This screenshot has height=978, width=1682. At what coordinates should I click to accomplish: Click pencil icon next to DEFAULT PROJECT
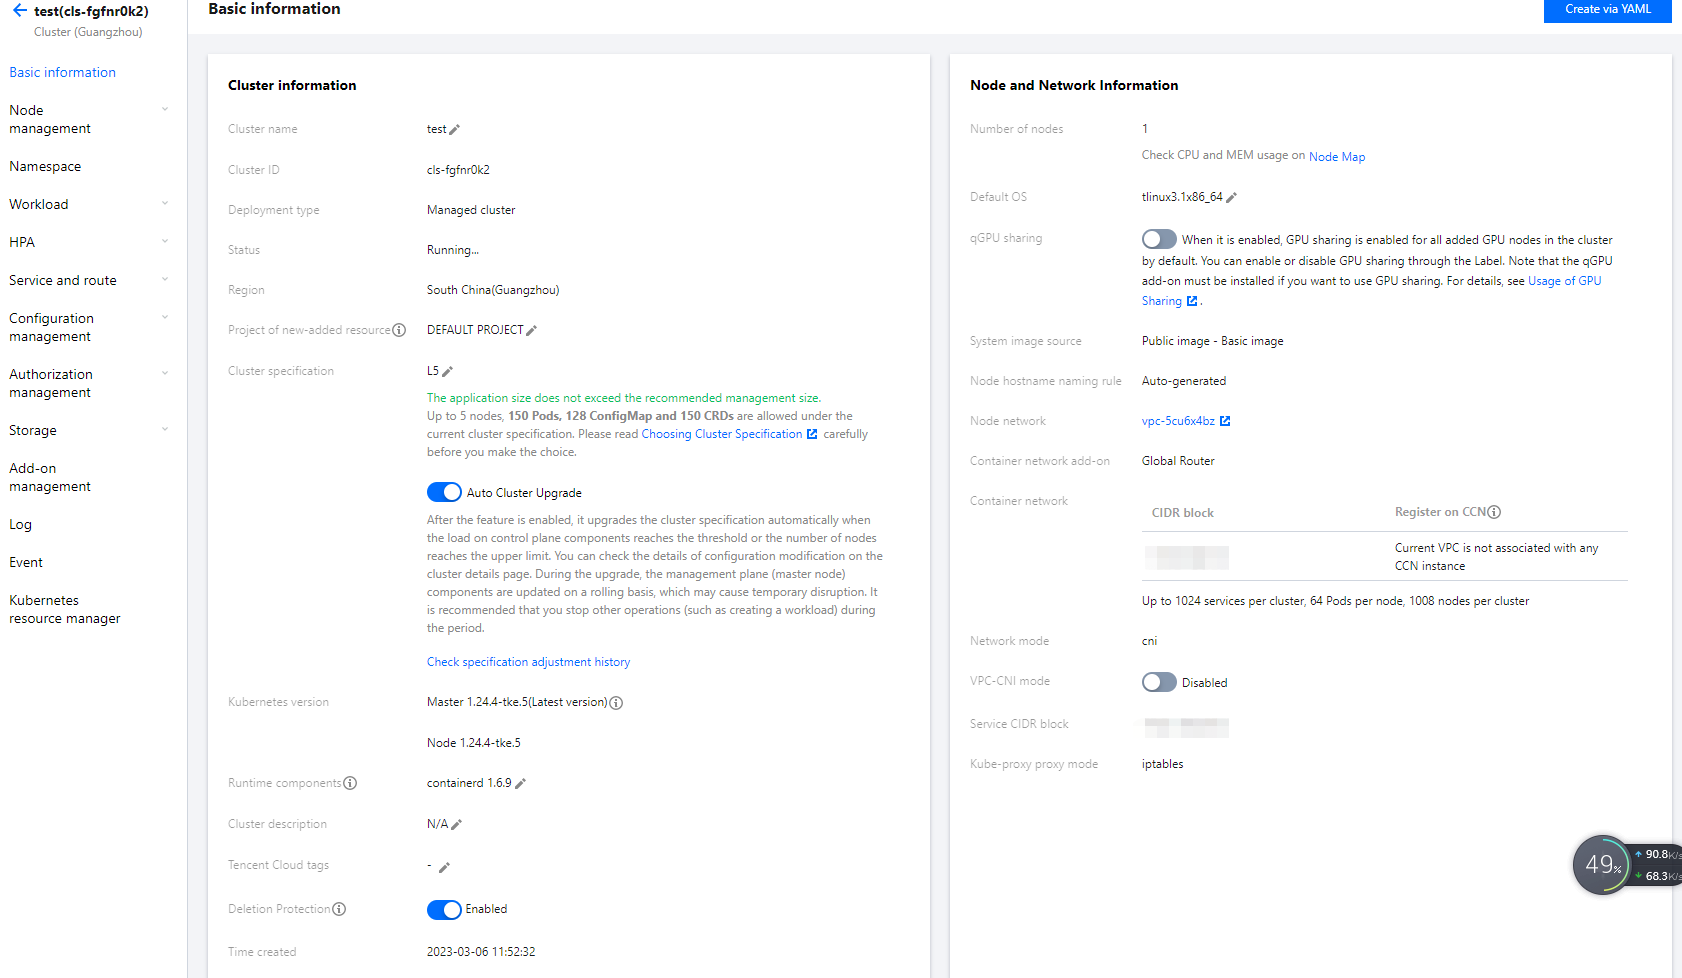pyautogui.click(x=532, y=331)
